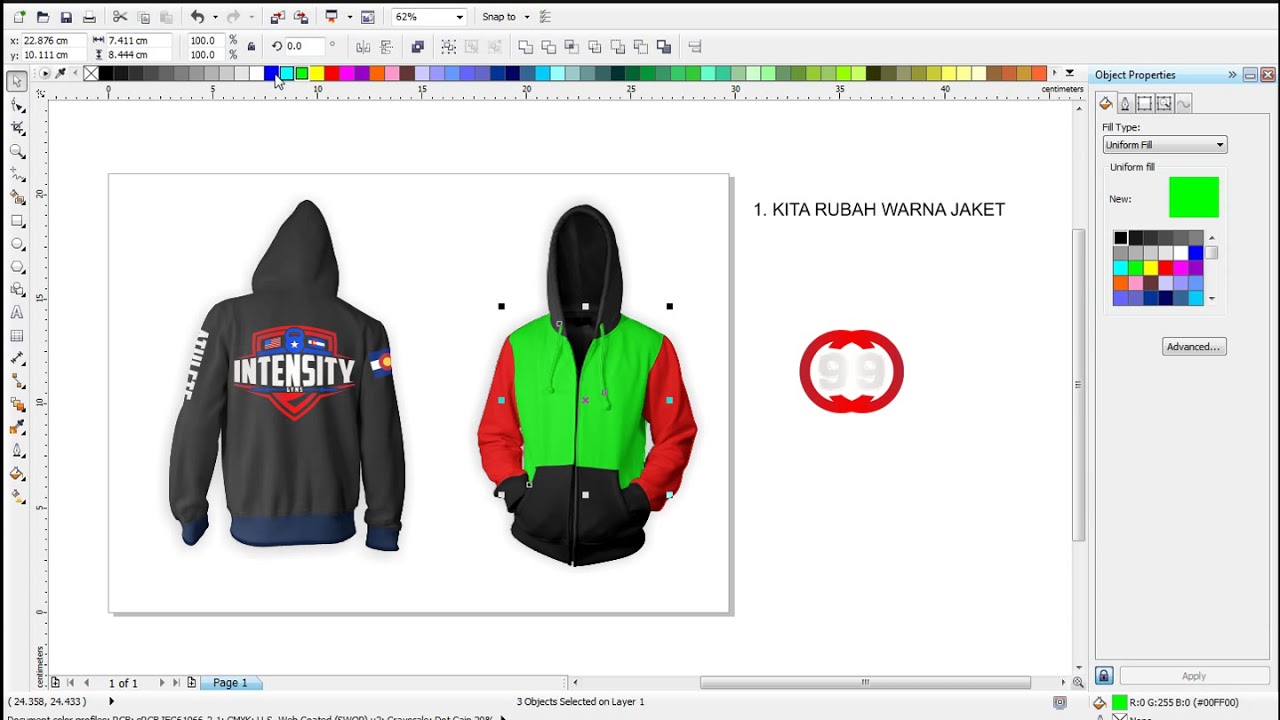The image size is (1280, 720).
Task: Click the New document icon
Action: point(19,17)
